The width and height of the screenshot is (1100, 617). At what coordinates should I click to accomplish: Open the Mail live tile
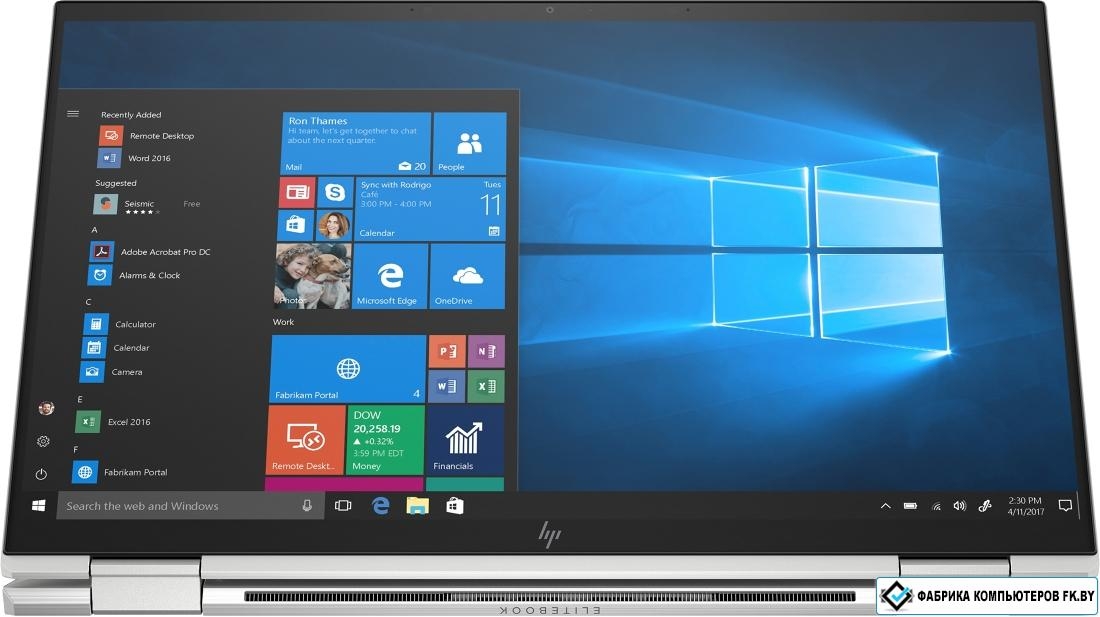(x=356, y=143)
